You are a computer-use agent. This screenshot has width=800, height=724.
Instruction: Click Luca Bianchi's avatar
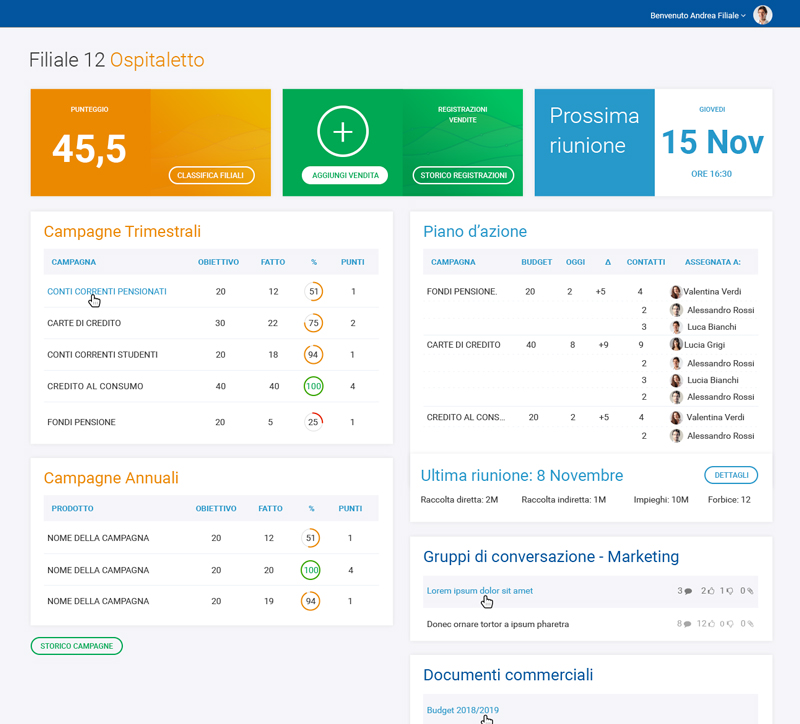click(676, 327)
